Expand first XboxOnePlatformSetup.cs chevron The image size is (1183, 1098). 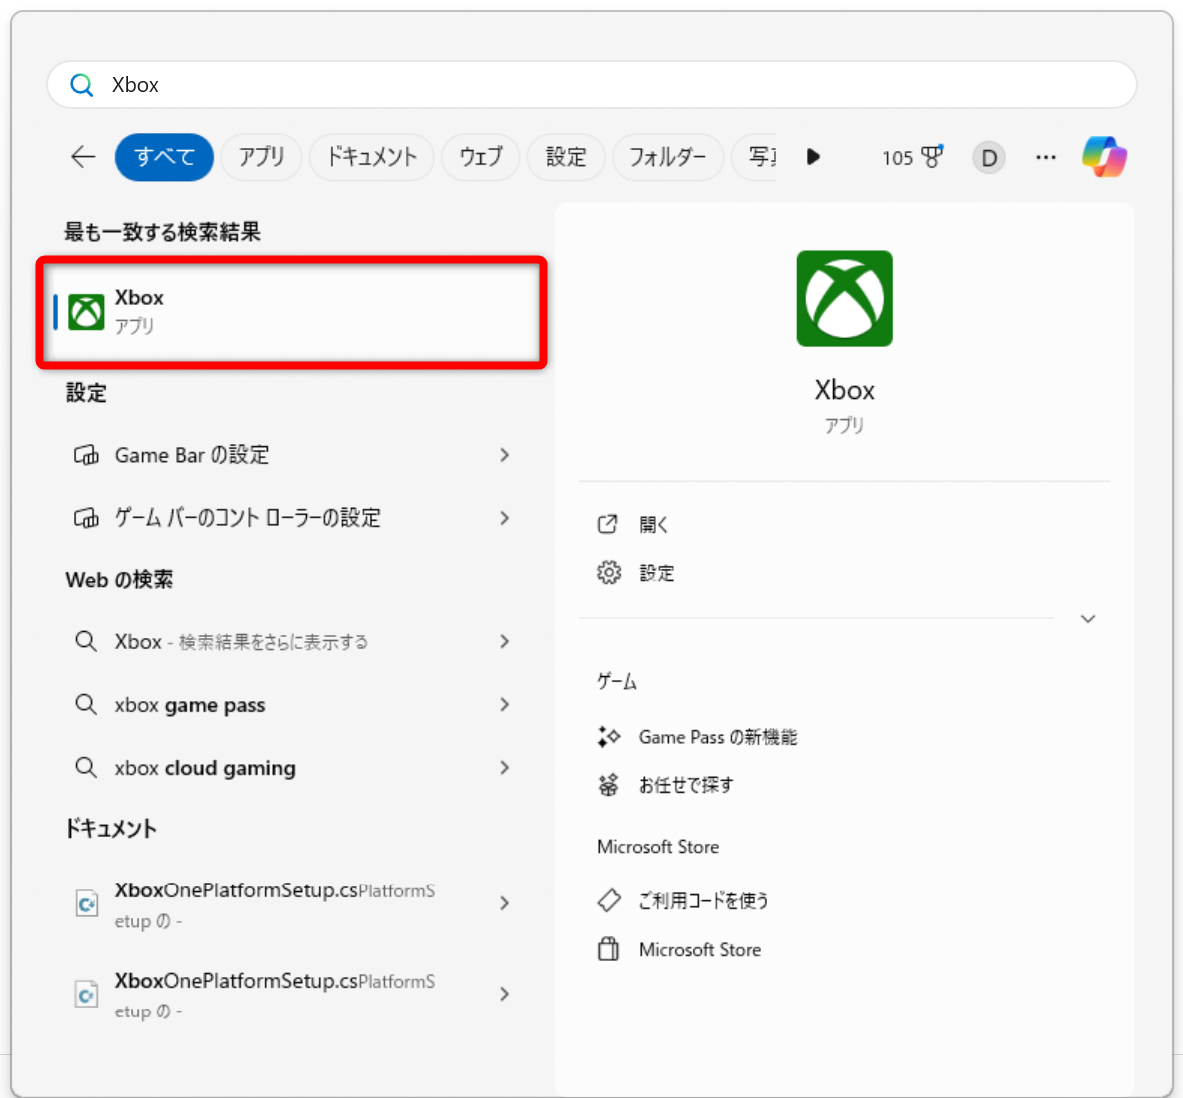pyautogui.click(x=505, y=903)
